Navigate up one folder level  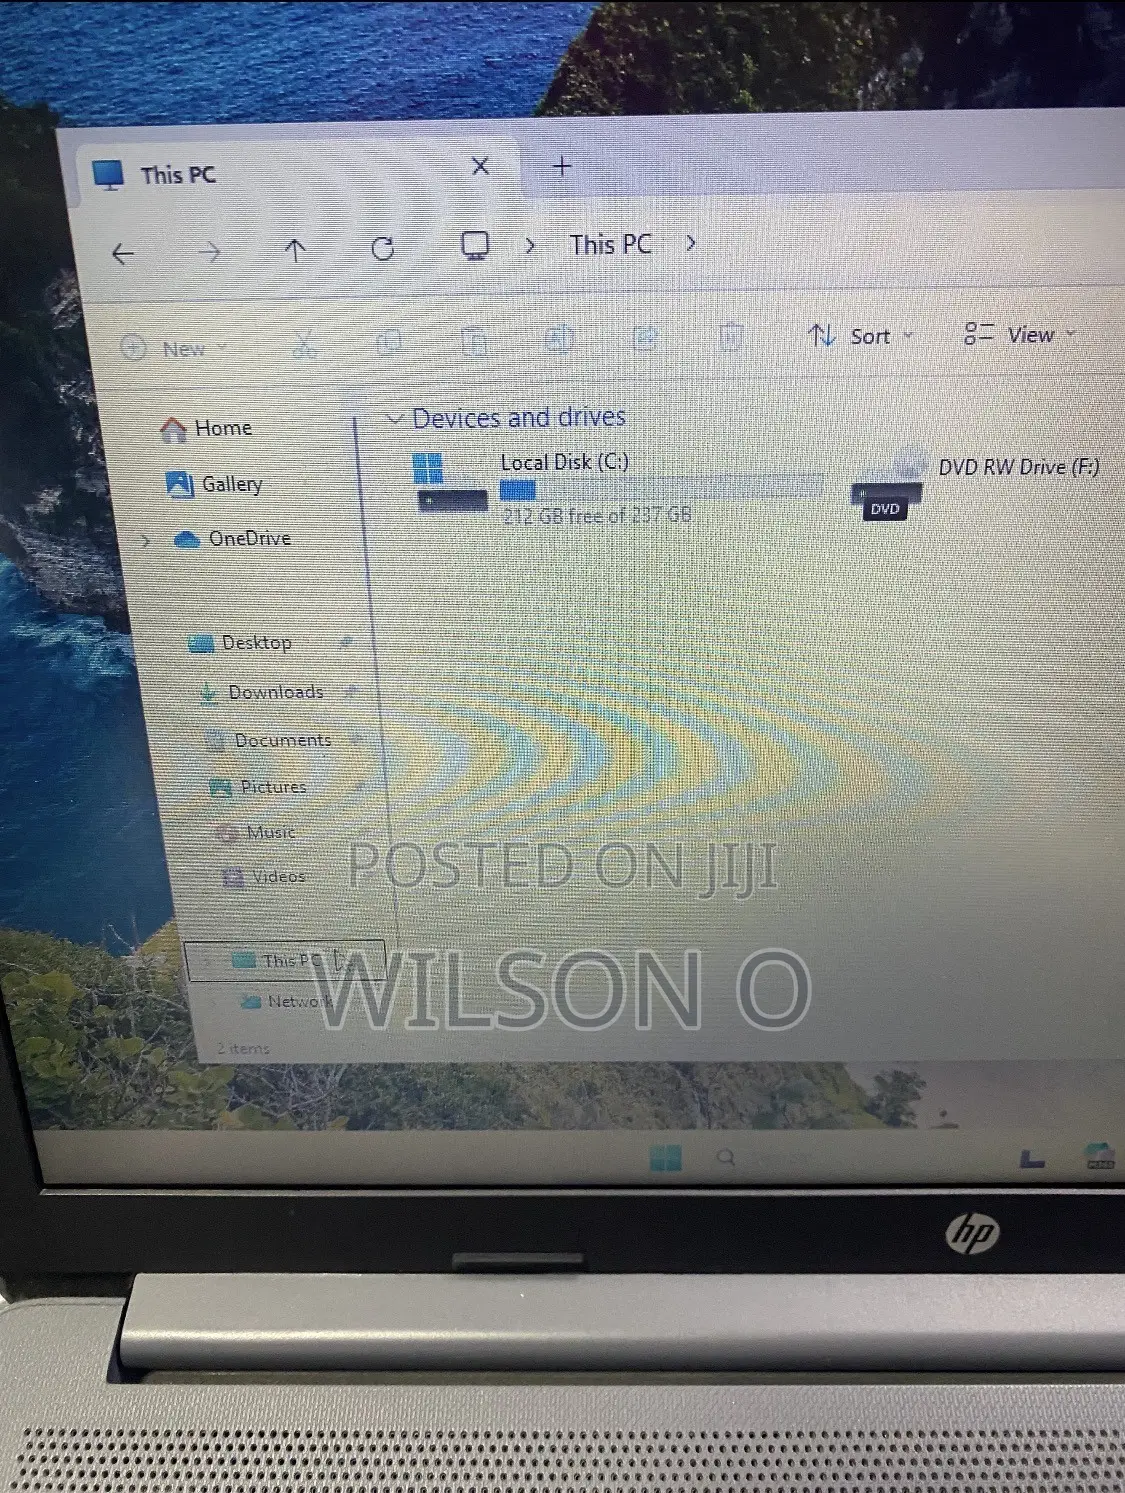coord(295,251)
